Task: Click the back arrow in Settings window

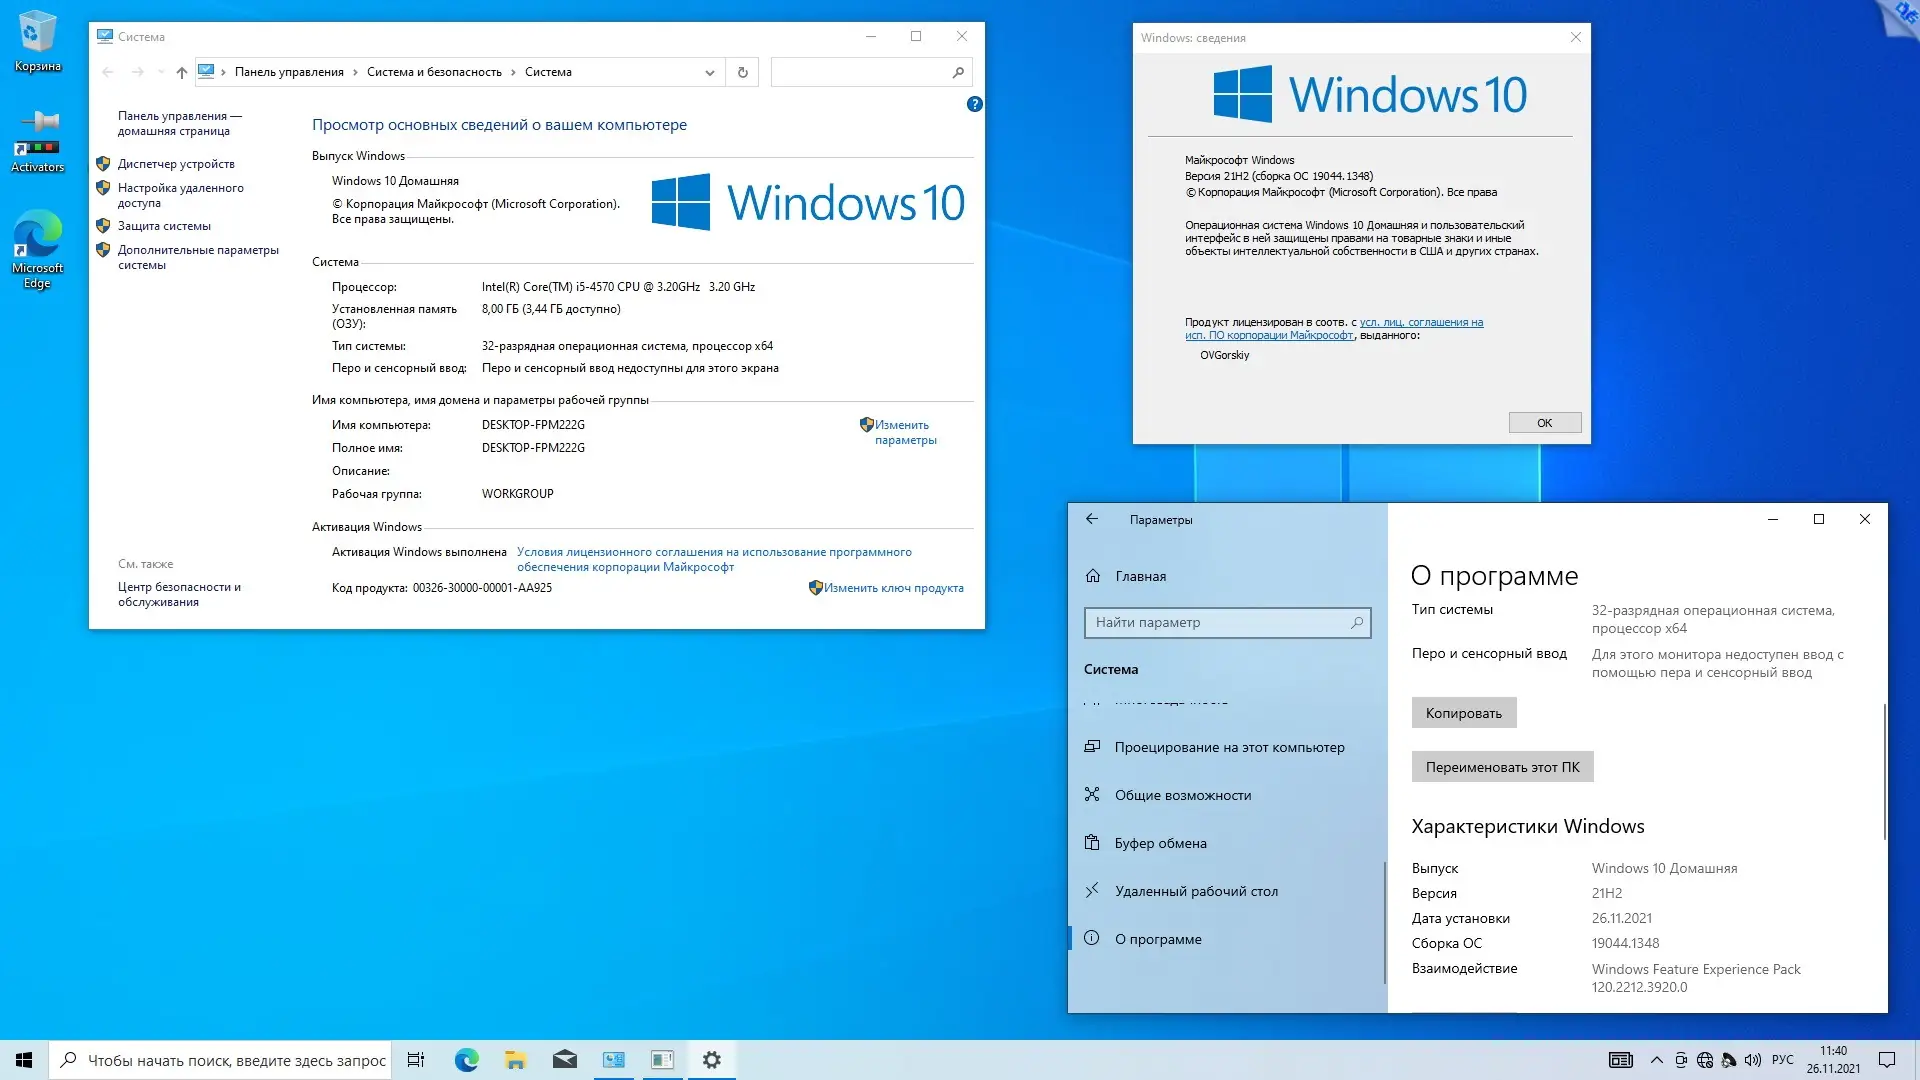Action: [1092, 519]
